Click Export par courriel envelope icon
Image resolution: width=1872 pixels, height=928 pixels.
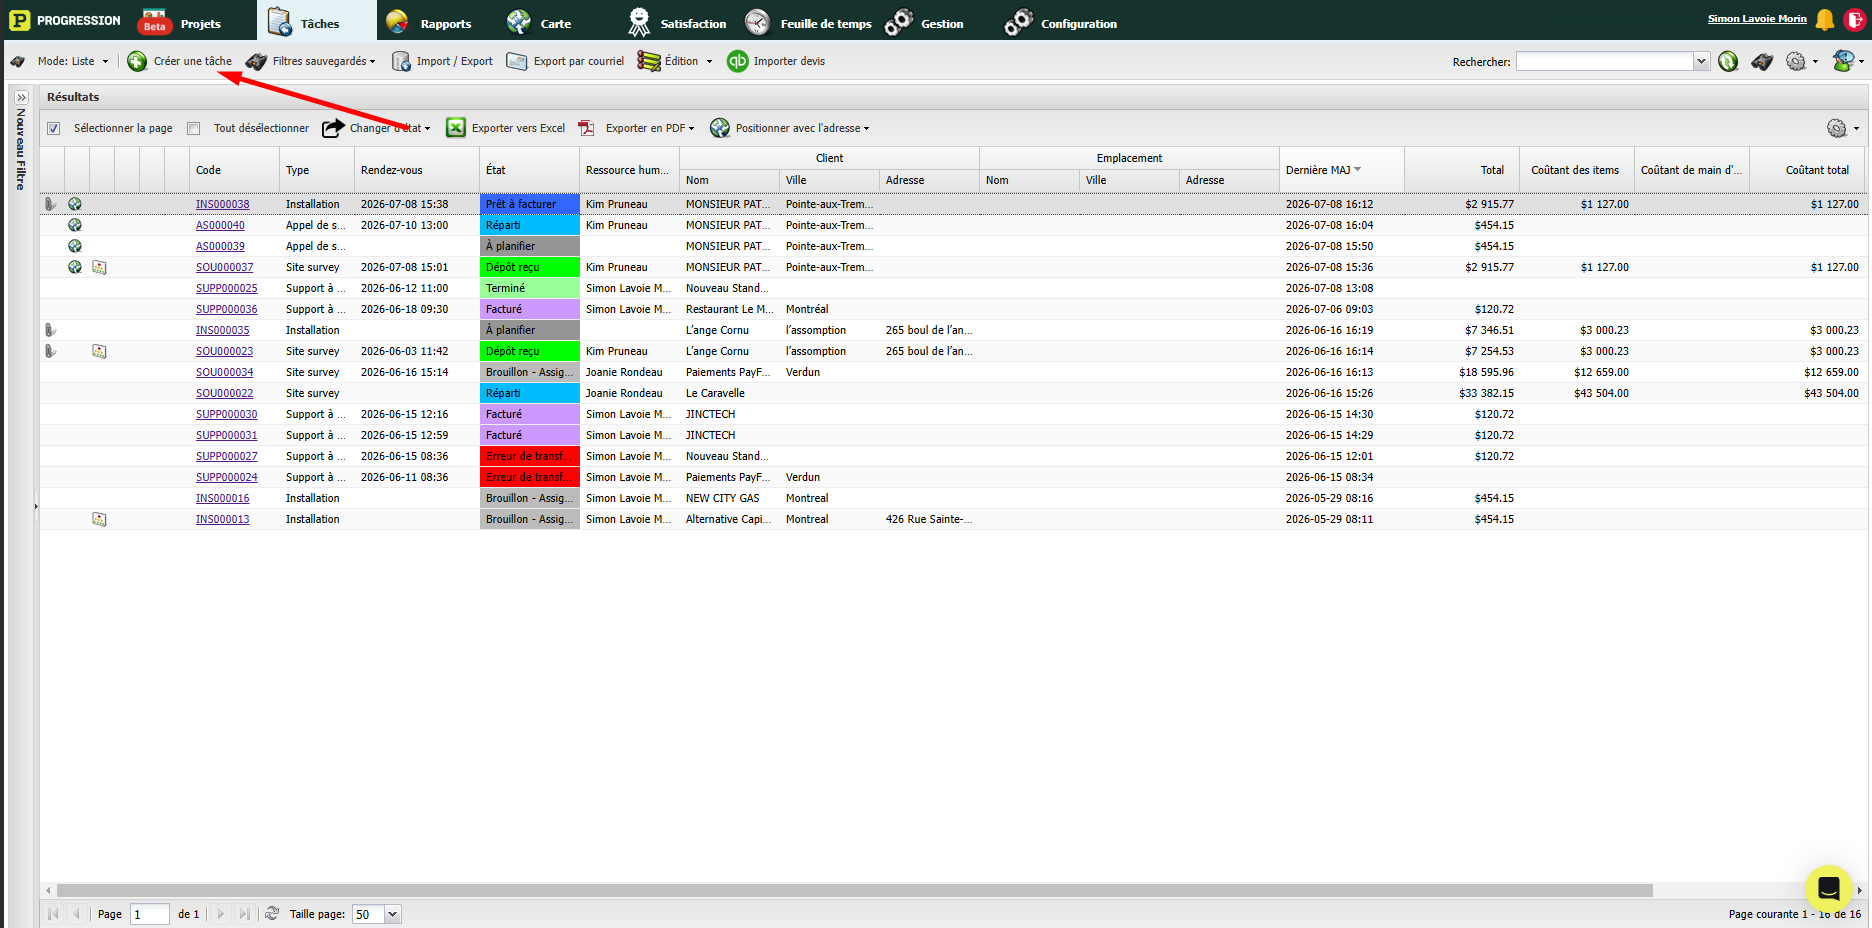tap(517, 62)
